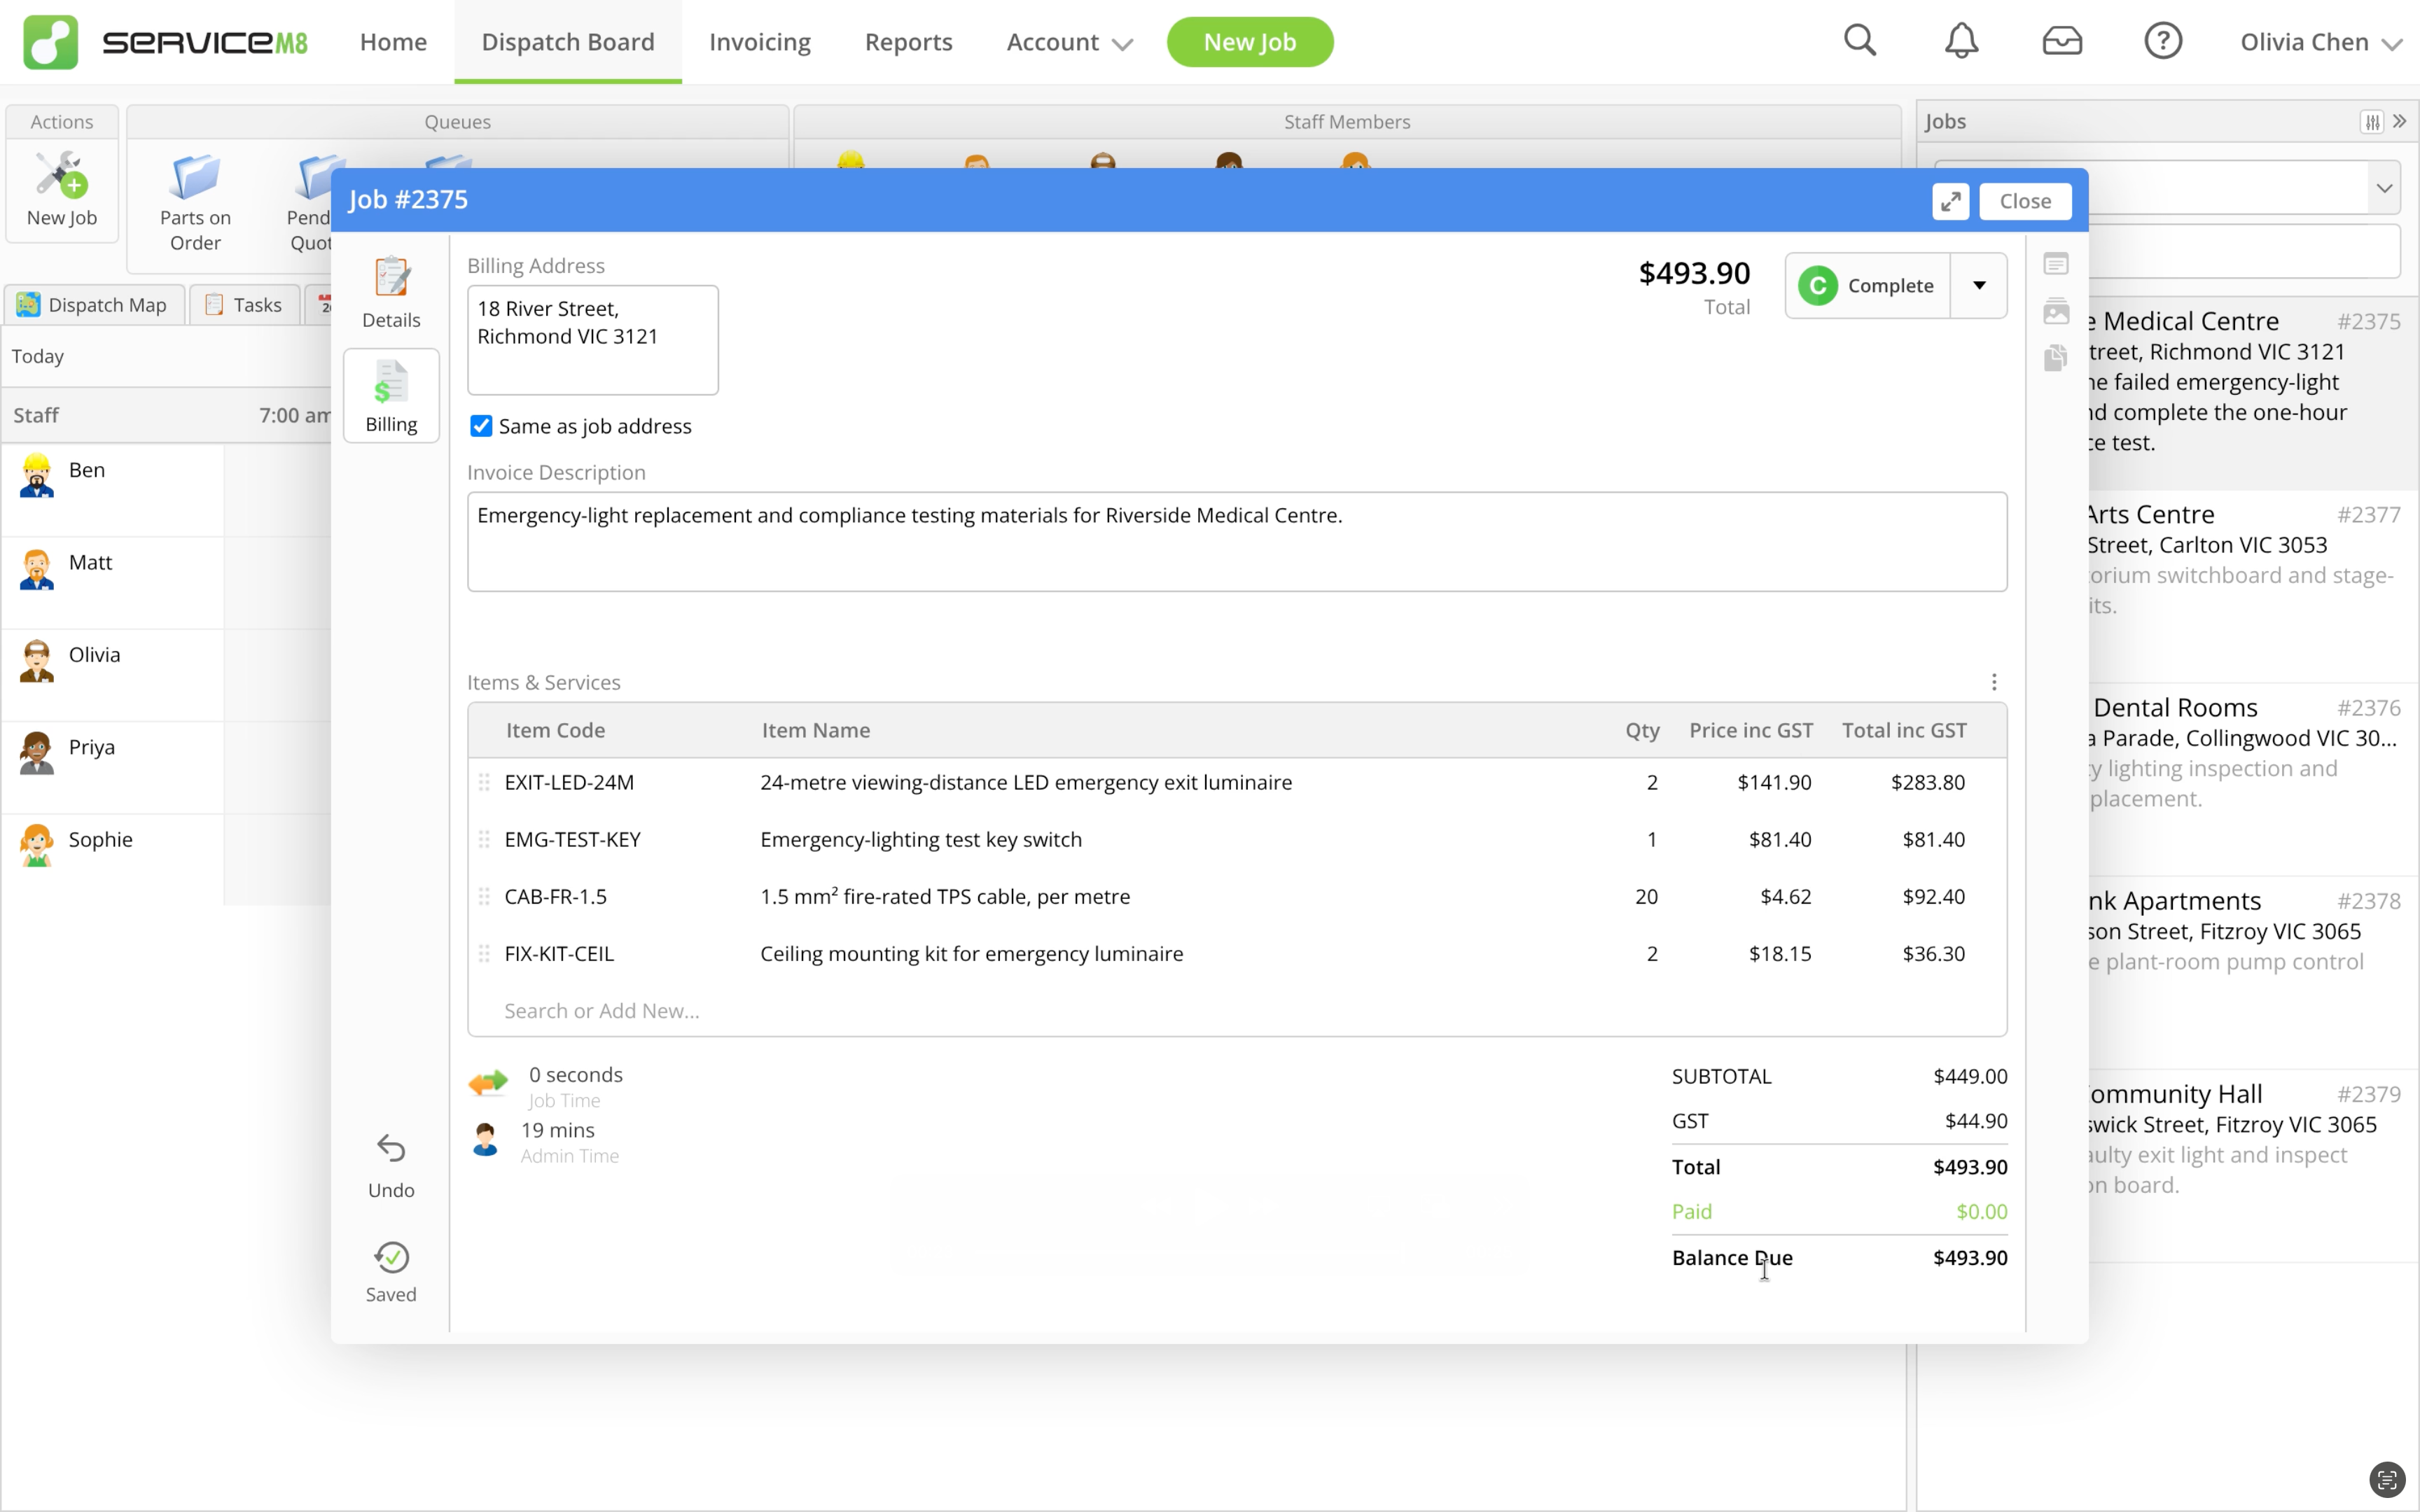Switch to the Tasks tab
Screen dimensions: 2420x1512
(x=244, y=305)
